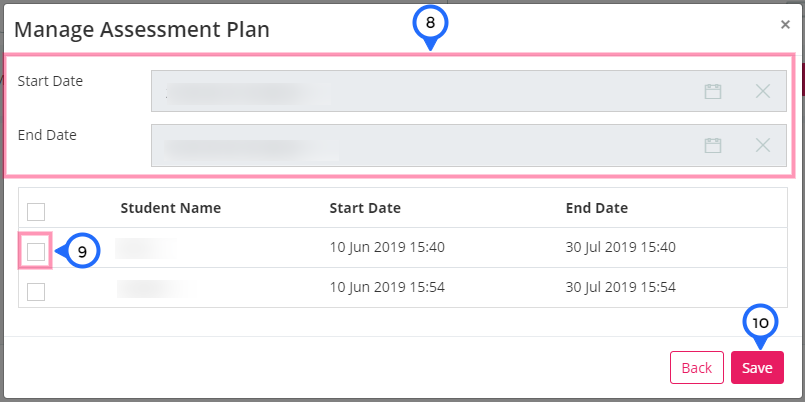Select the 30 Jul 2019 15:54 end date cell
Viewport: 805px width, 402px height.
pos(620,287)
